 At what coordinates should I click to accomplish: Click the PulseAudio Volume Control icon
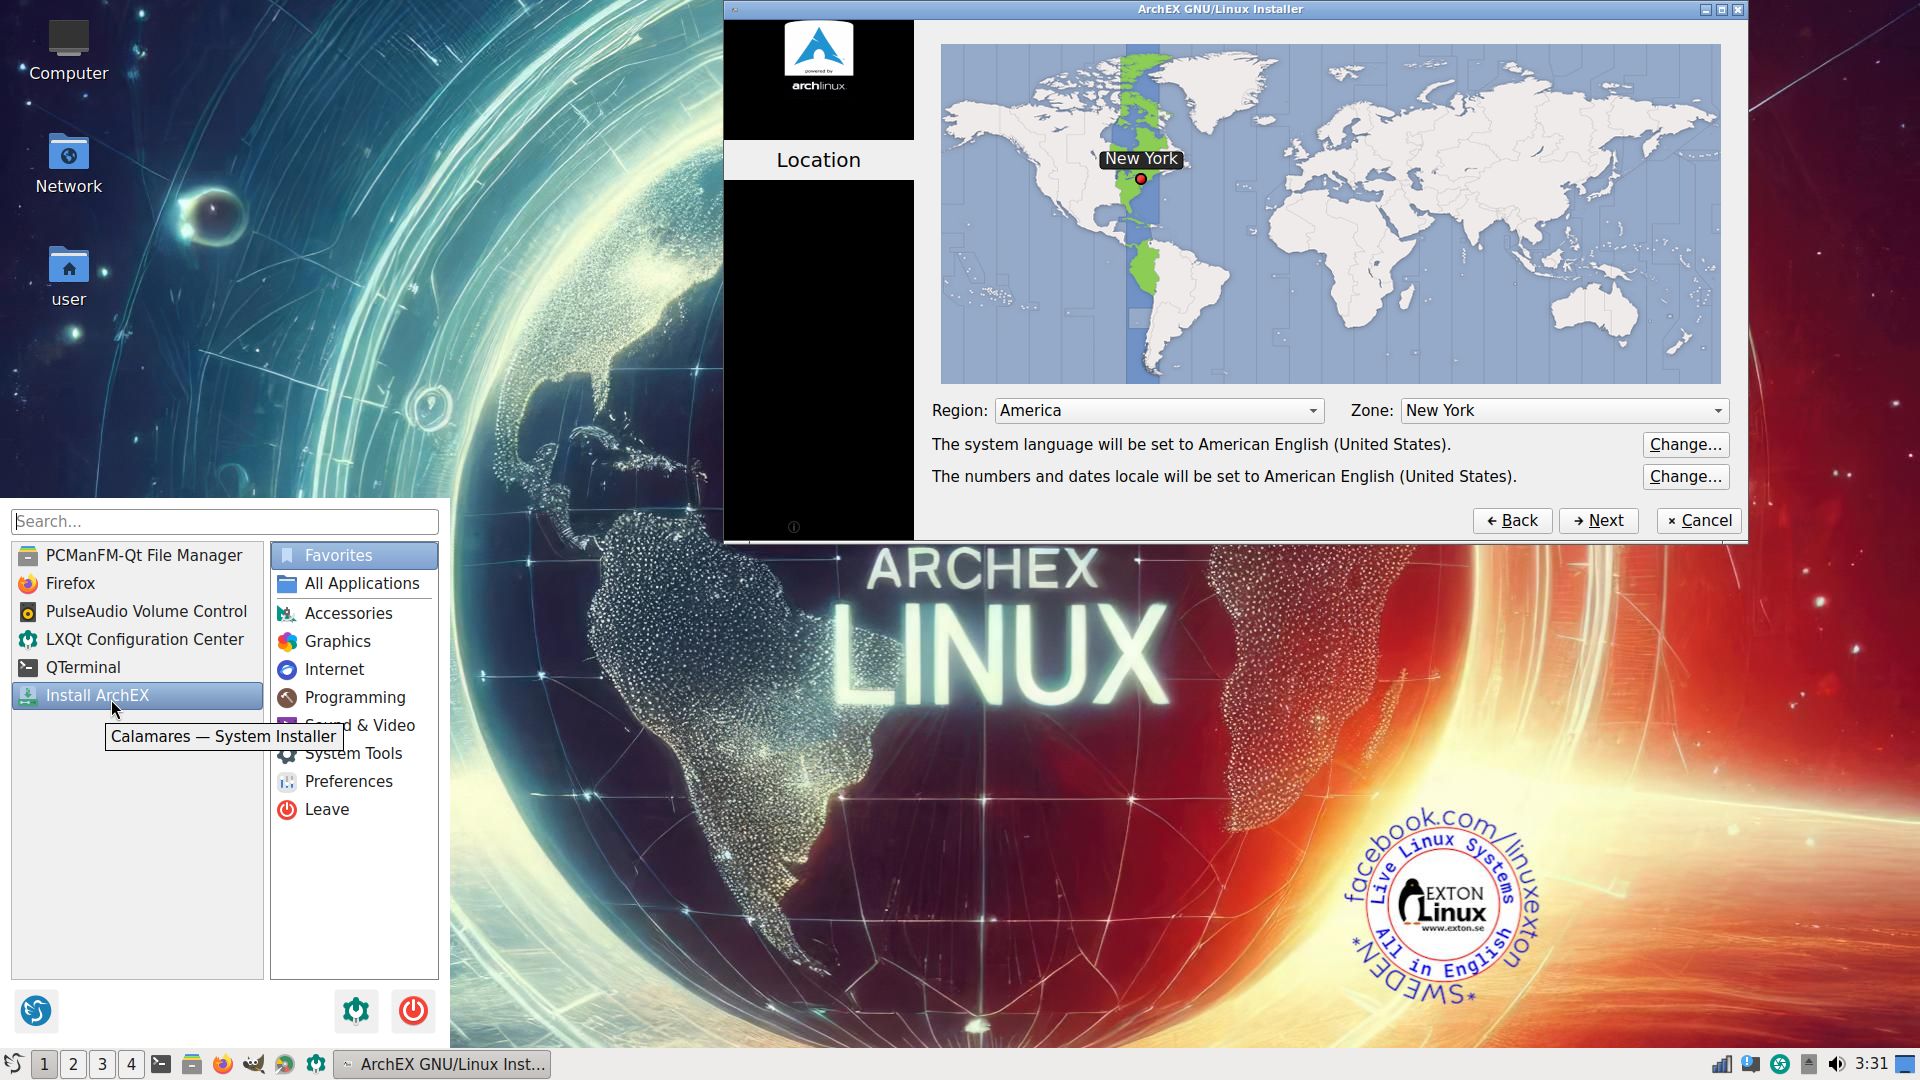pos(28,612)
